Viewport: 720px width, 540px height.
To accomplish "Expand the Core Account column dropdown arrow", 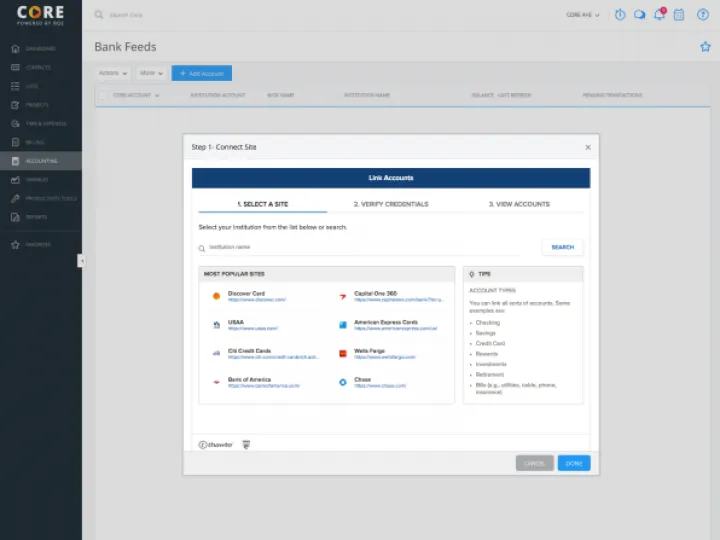I will click(157, 96).
